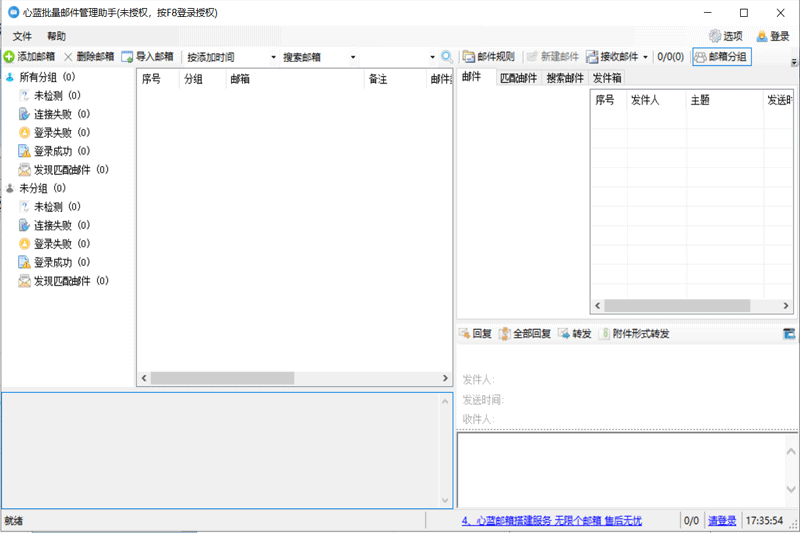Click the 登录 login user icon
This screenshot has width=800, height=533.
(762, 36)
